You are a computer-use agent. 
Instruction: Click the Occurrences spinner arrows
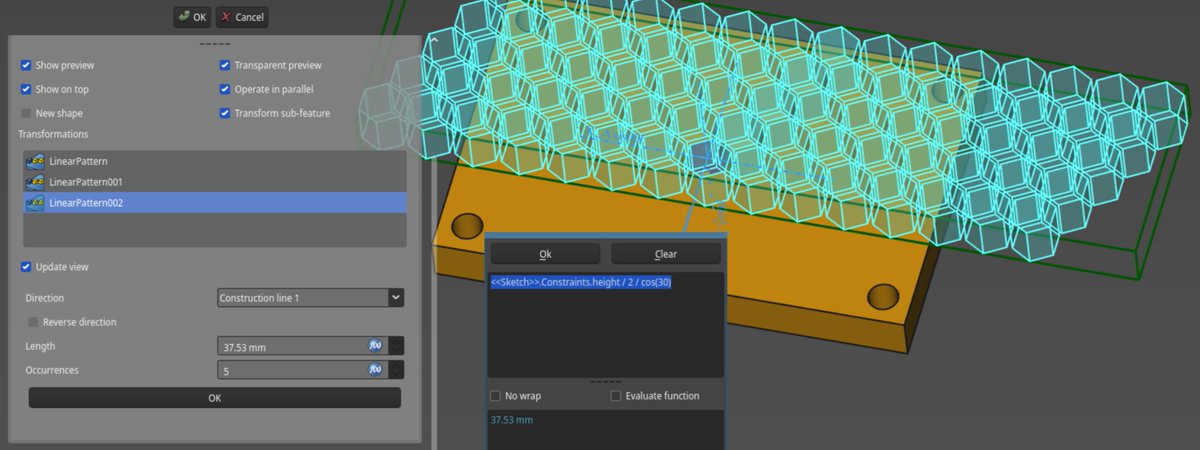click(x=397, y=370)
